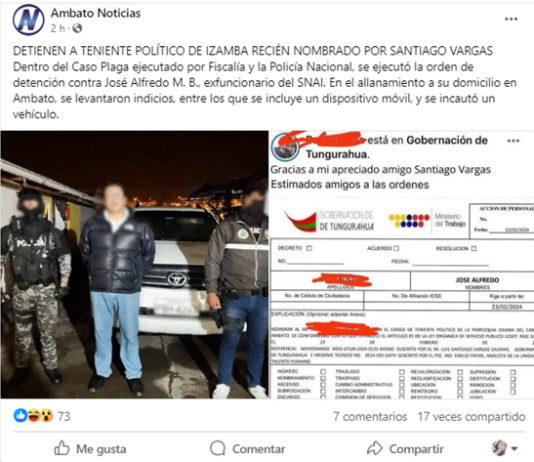Click the surprised wow reaction emoji
534x462 pixels.
point(47,416)
